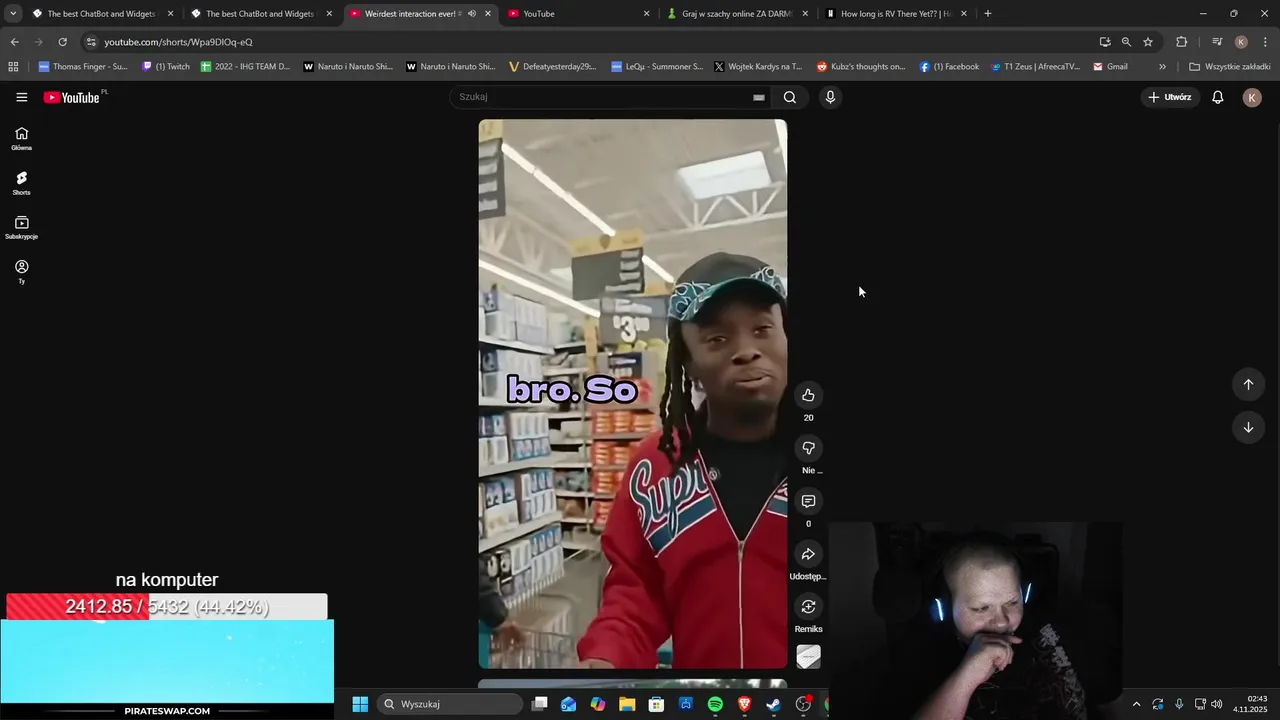View site information icon in address bar
The height and width of the screenshot is (720, 1280).
click(91, 42)
